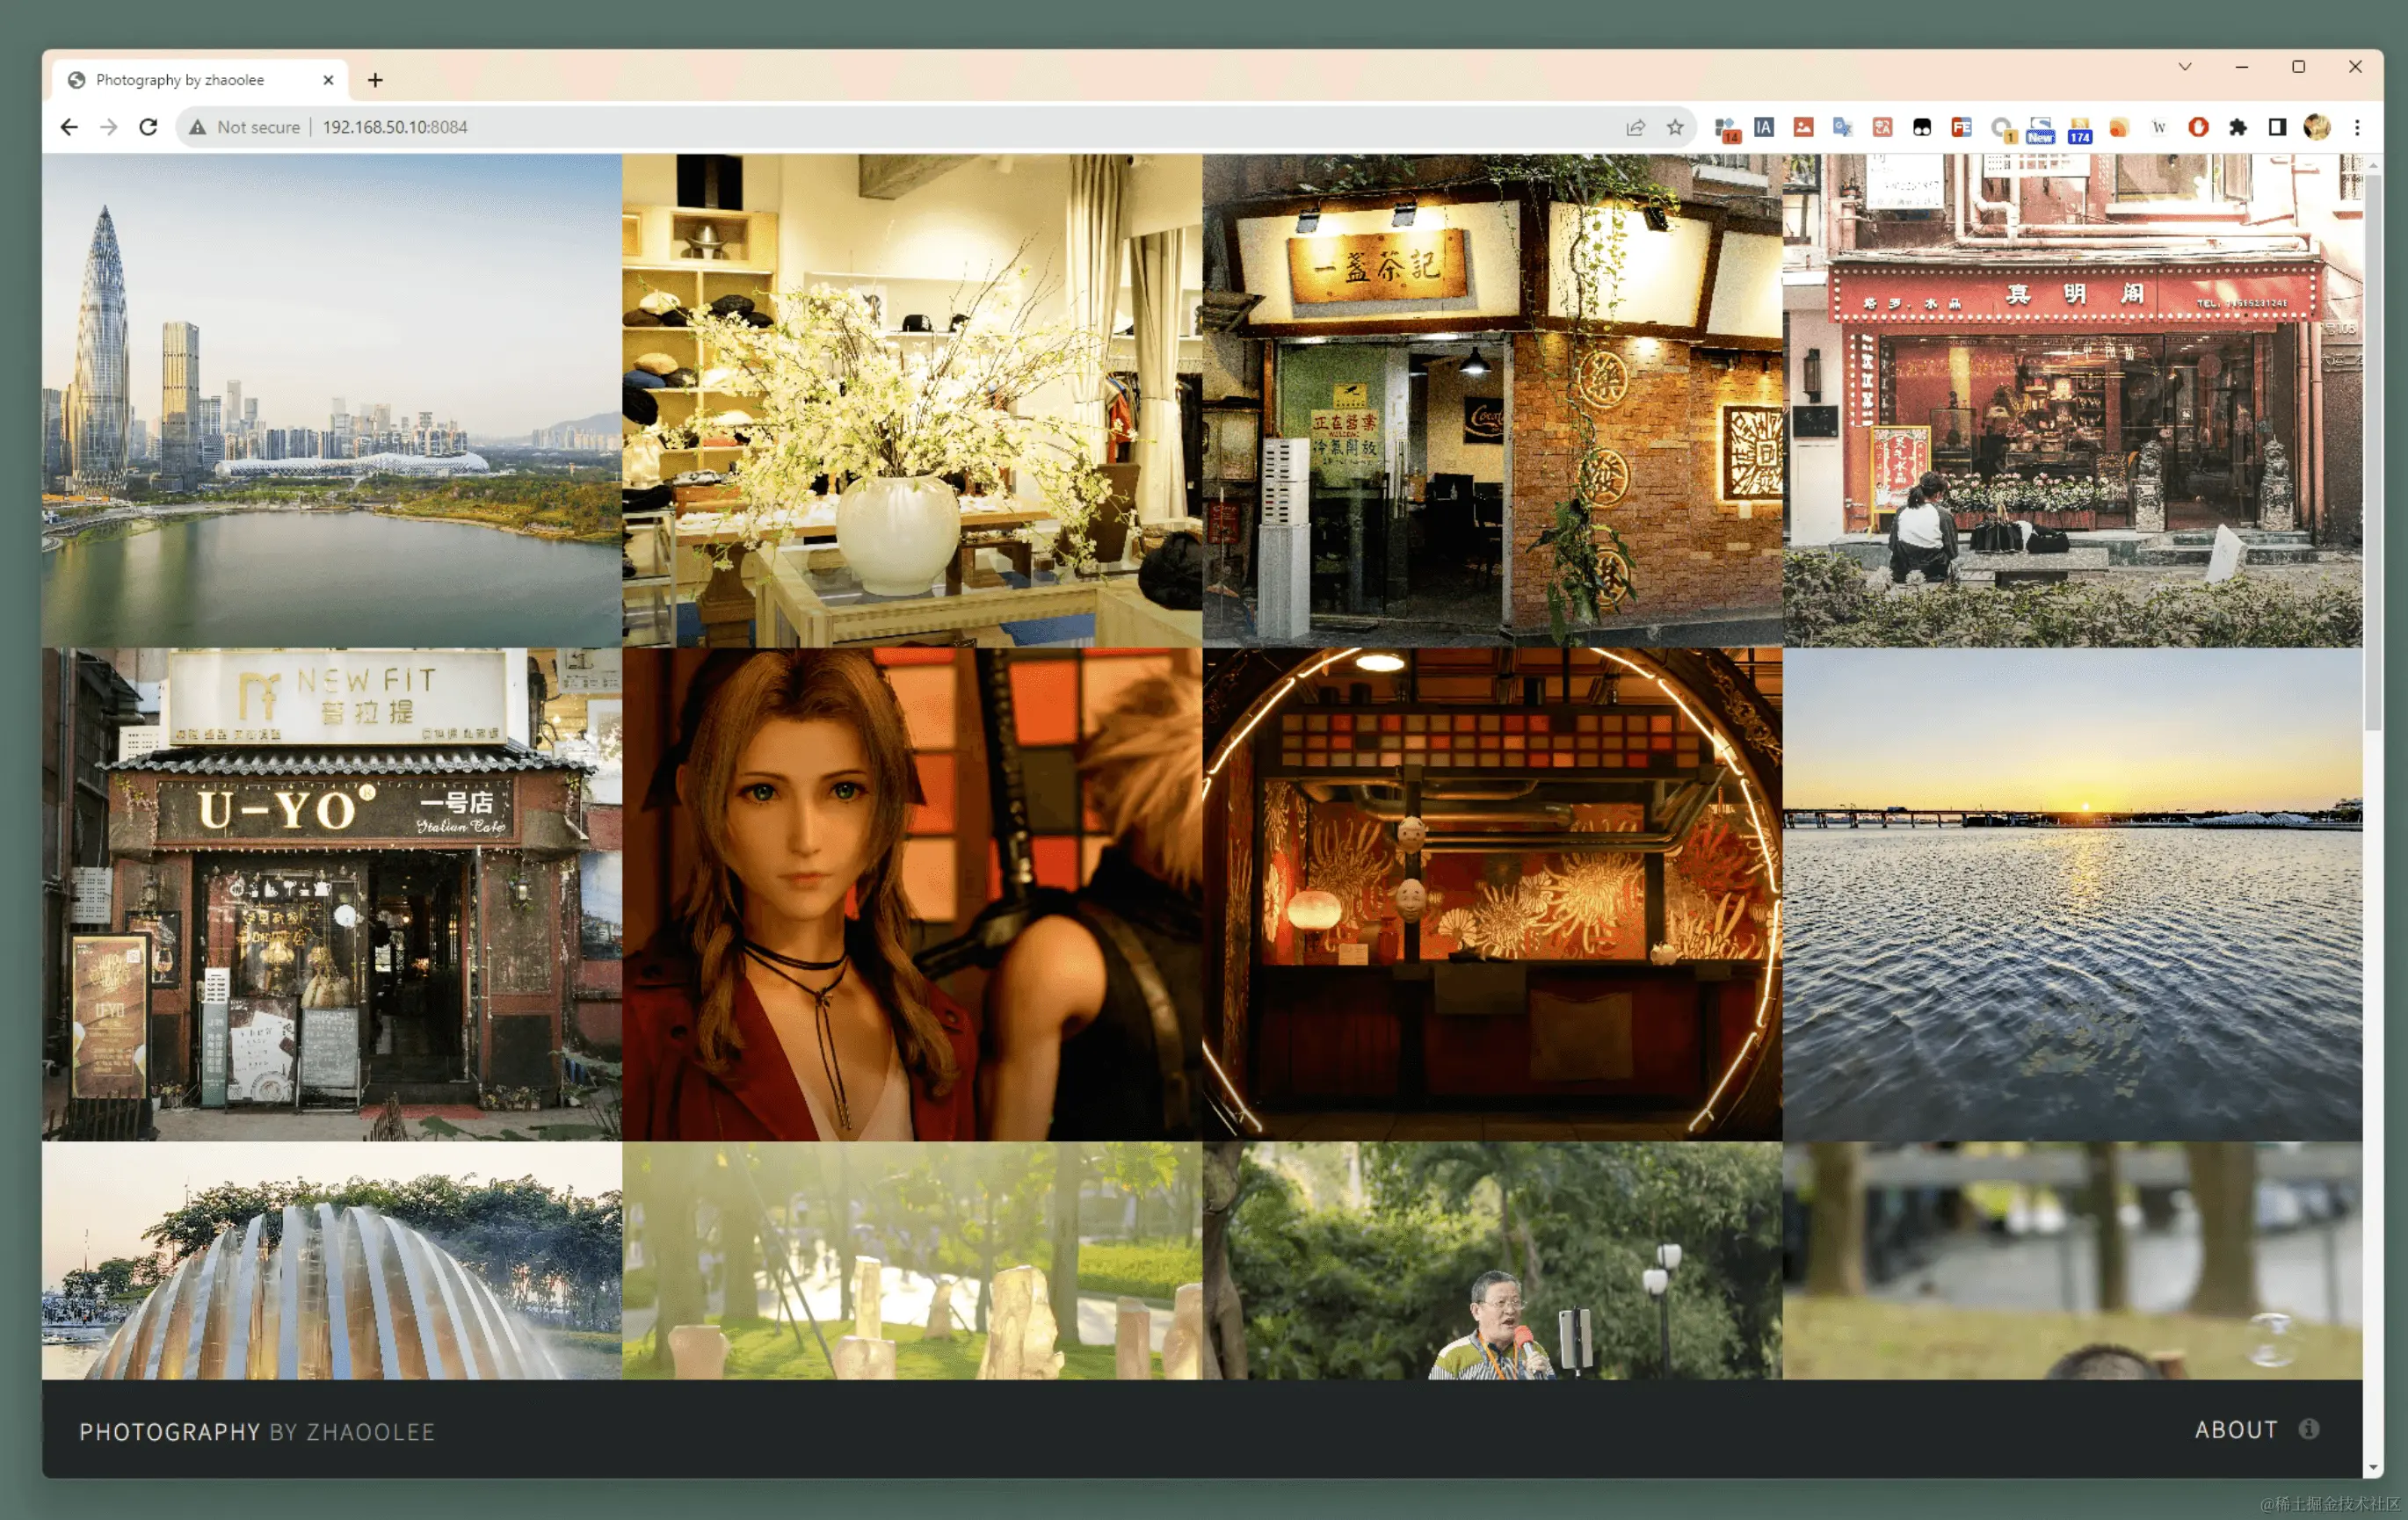Share this page via share icon
This screenshot has height=1520, width=2408.
pyautogui.click(x=1636, y=127)
